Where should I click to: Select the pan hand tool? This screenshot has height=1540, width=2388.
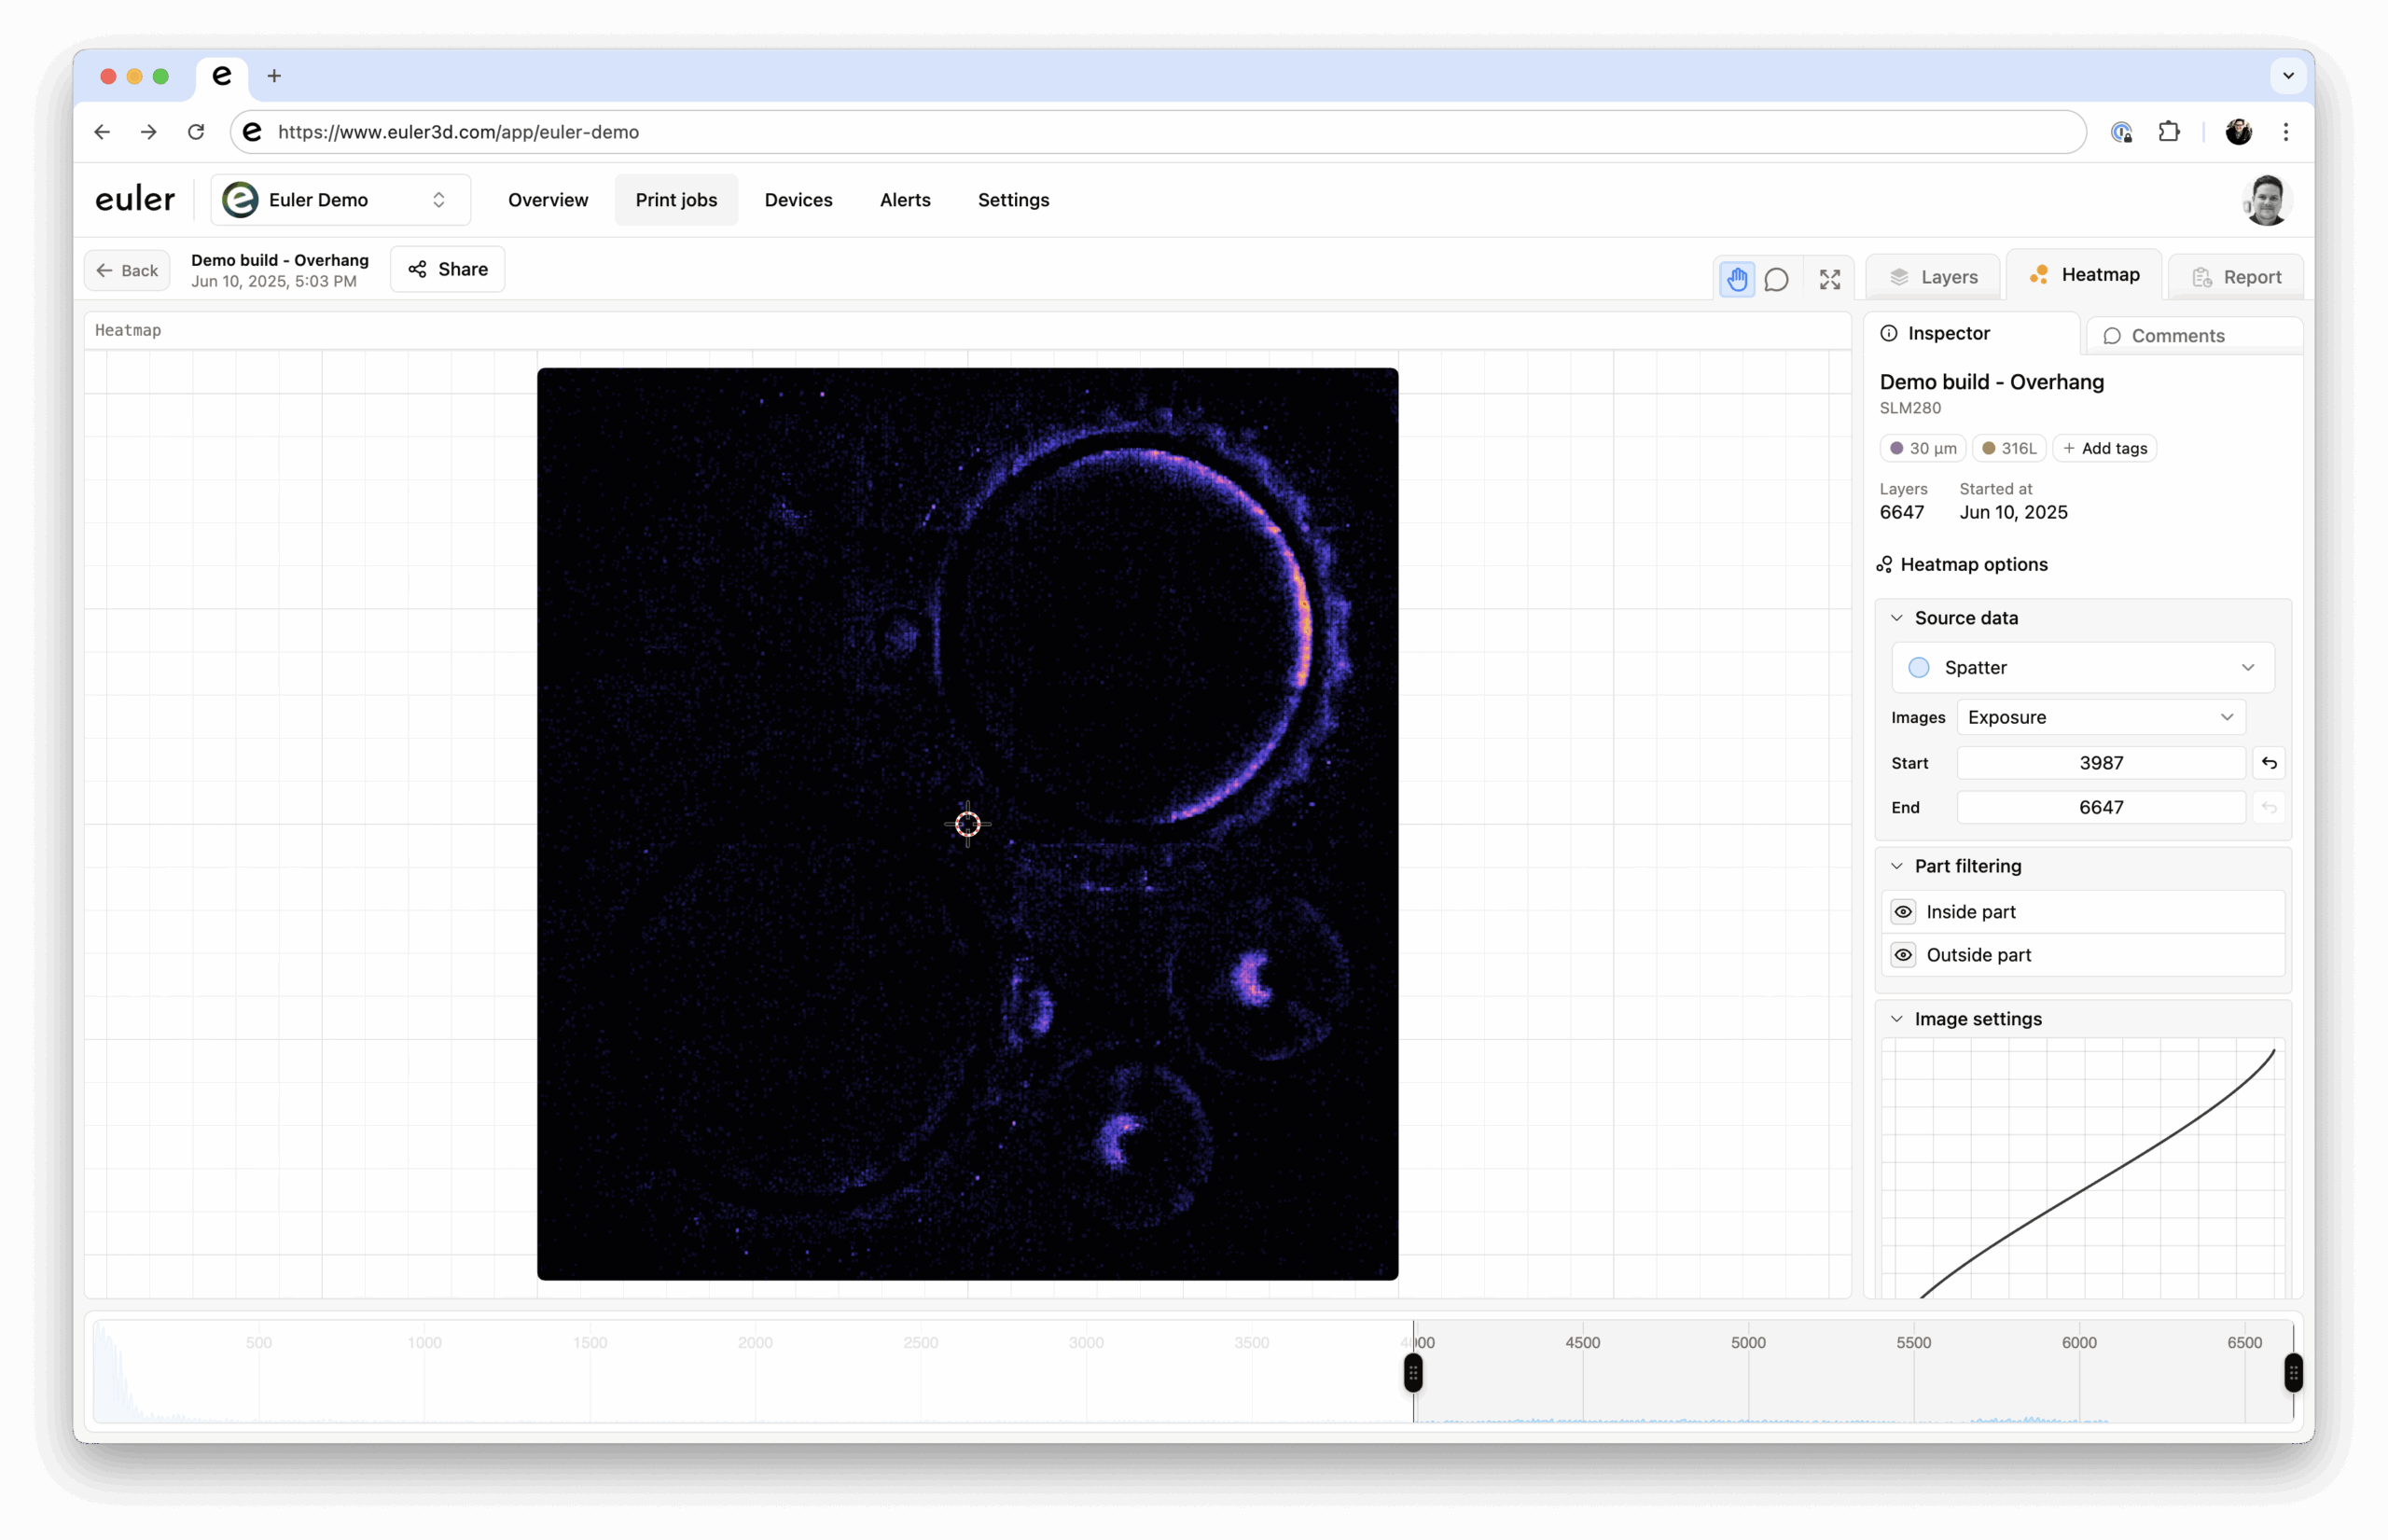click(1737, 279)
